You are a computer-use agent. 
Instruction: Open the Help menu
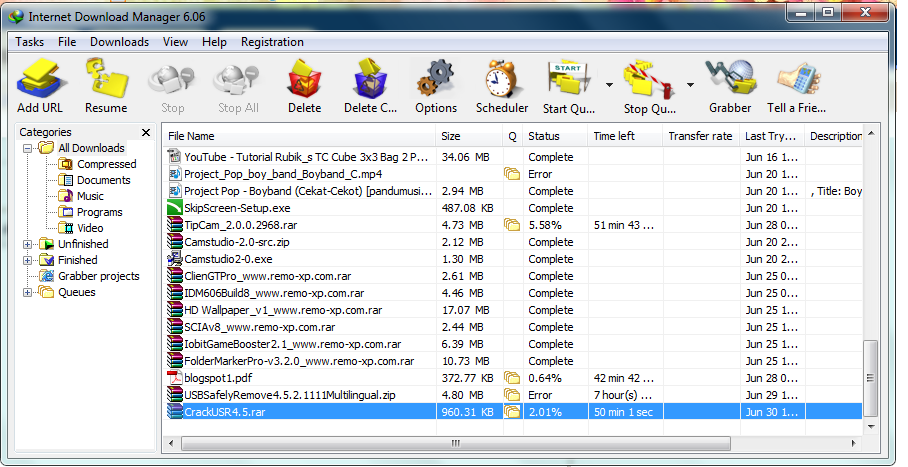click(x=214, y=42)
